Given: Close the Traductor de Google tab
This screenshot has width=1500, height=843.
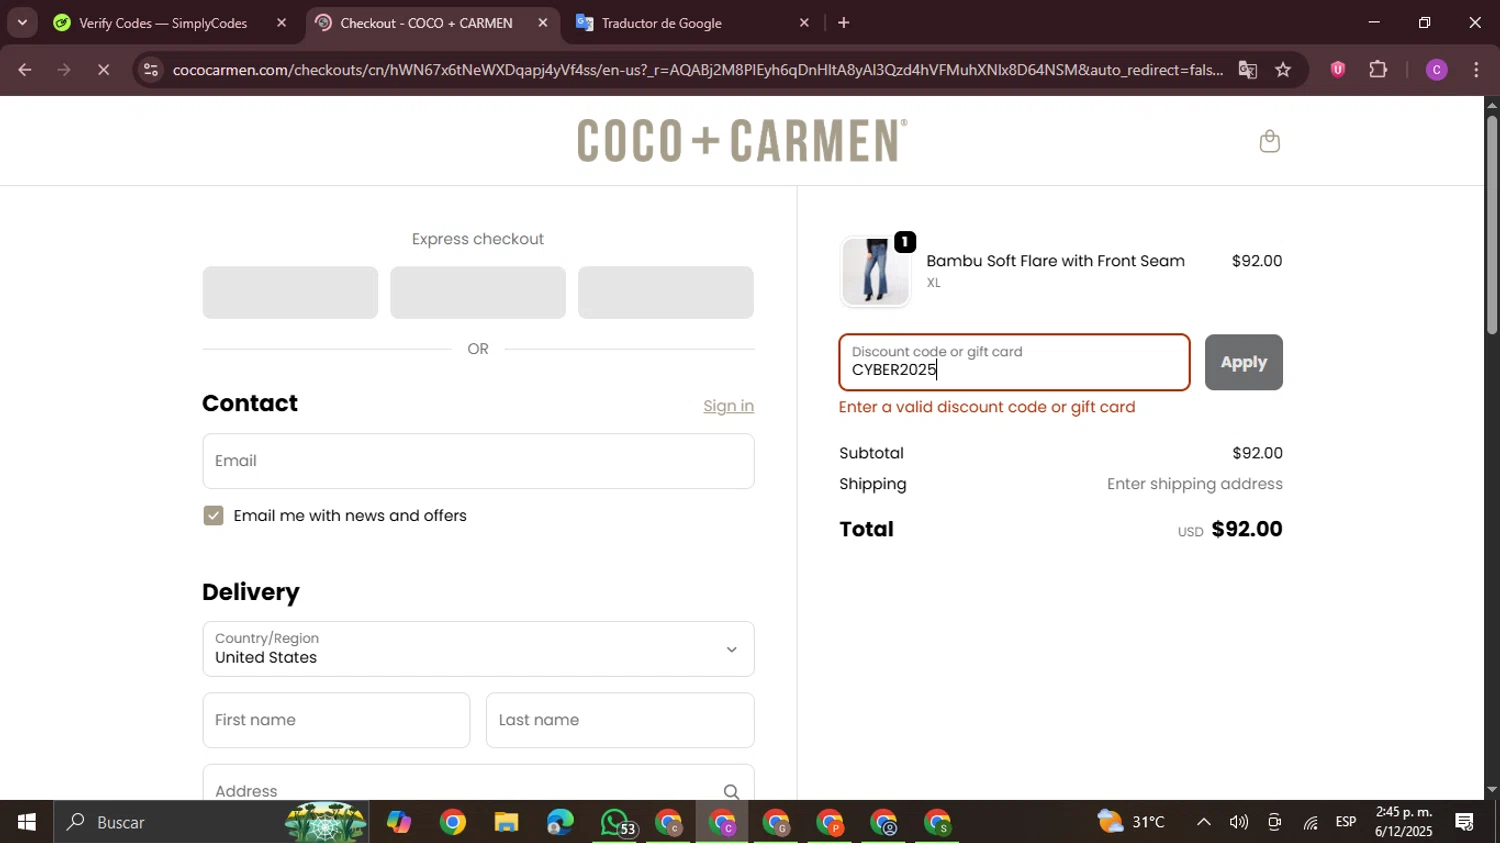Looking at the screenshot, I should click(804, 22).
